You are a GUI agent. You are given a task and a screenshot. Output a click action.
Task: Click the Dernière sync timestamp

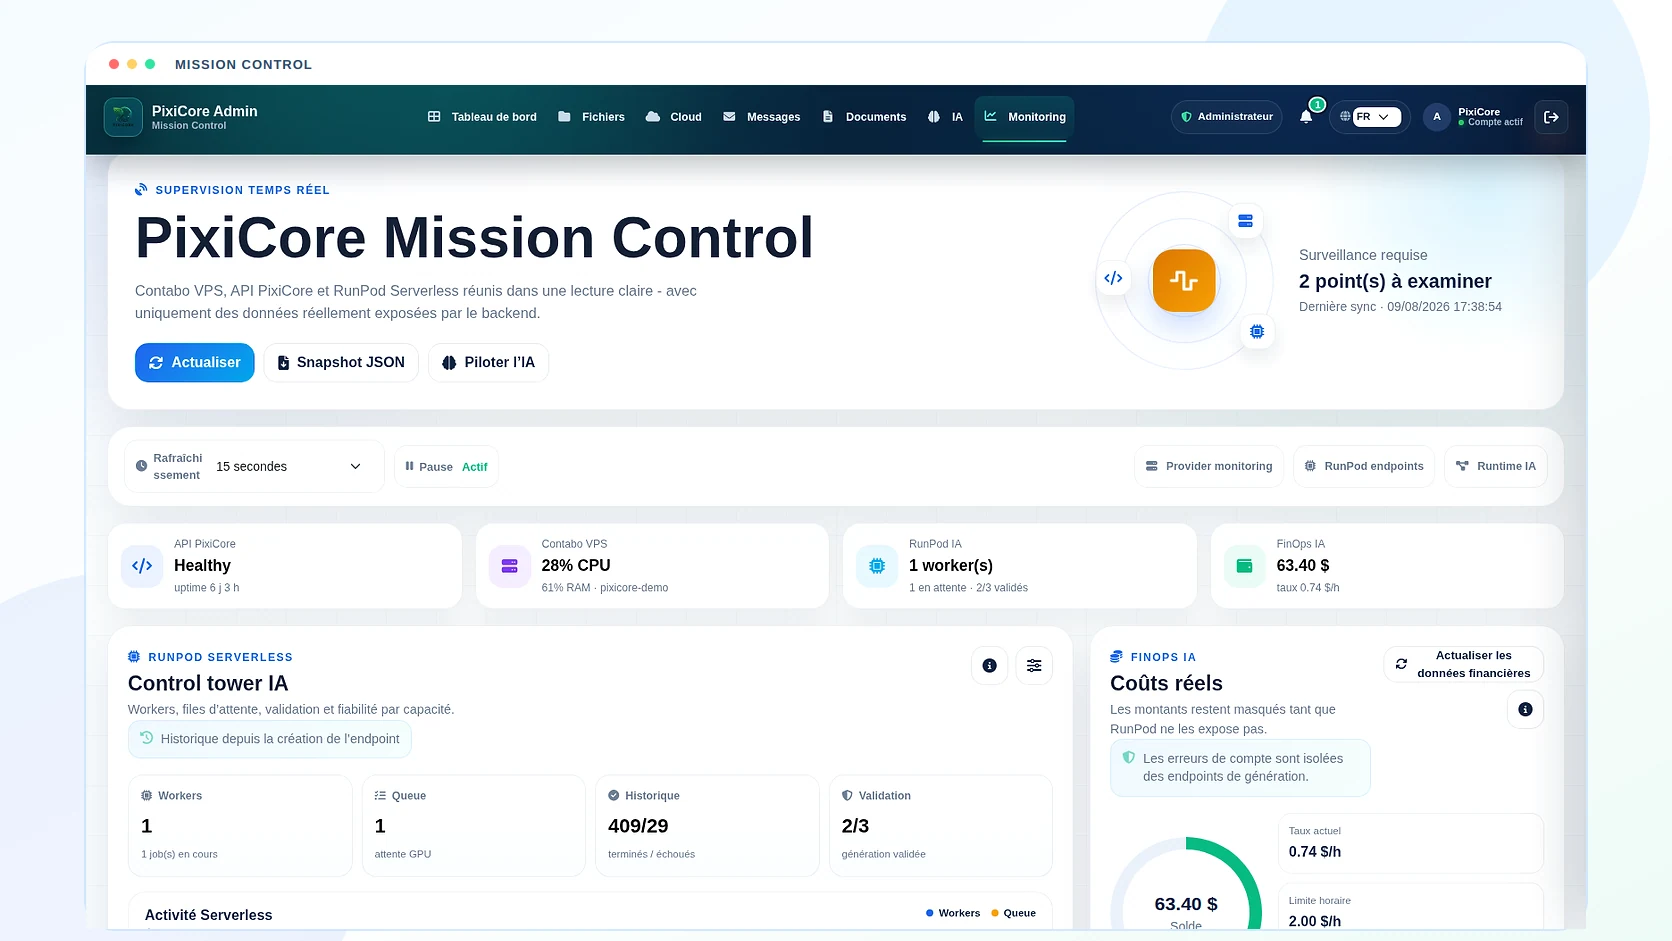click(1400, 307)
